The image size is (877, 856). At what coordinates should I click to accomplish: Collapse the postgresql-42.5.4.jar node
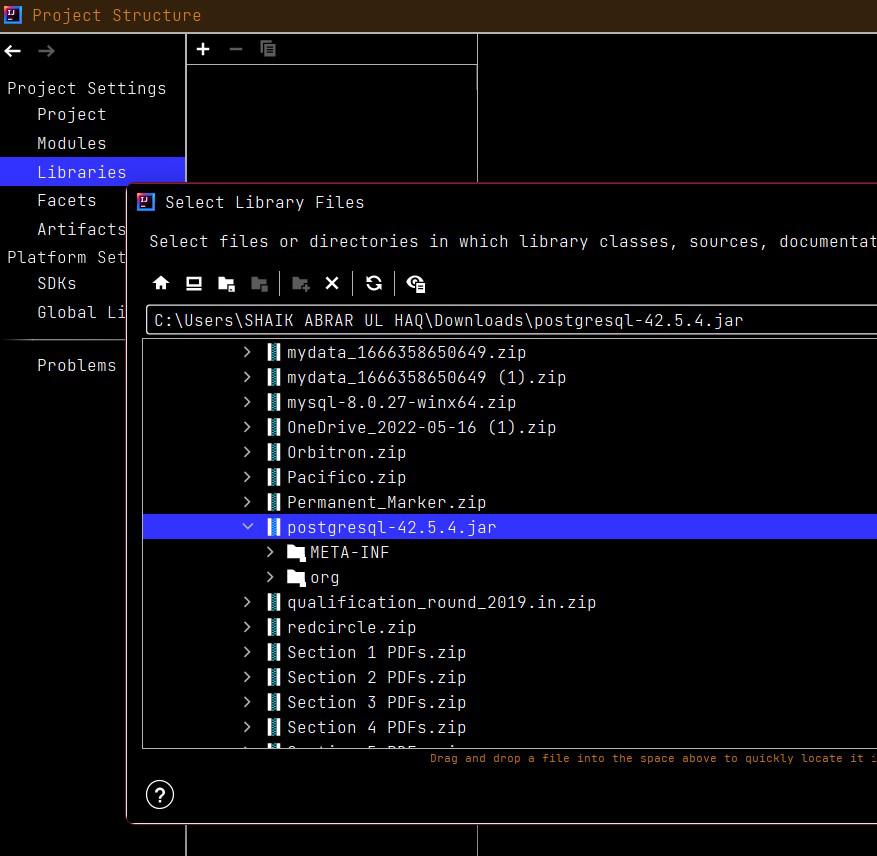point(247,527)
